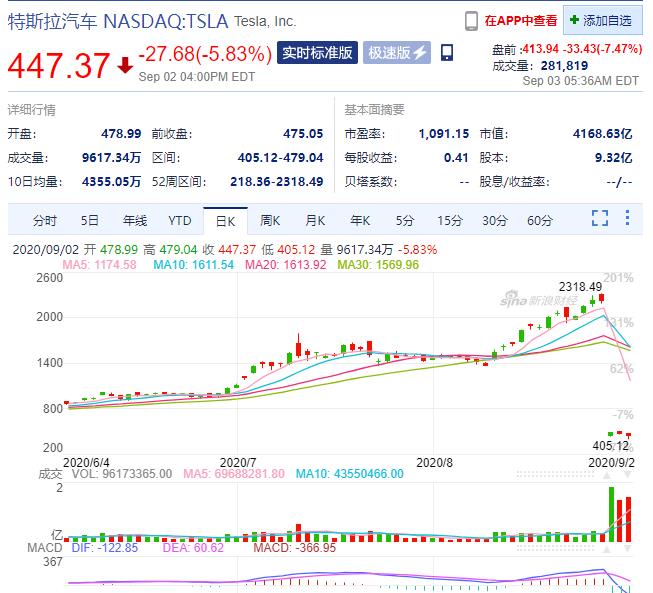Click the MA5: 1174.58 price legend label

(99, 264)
